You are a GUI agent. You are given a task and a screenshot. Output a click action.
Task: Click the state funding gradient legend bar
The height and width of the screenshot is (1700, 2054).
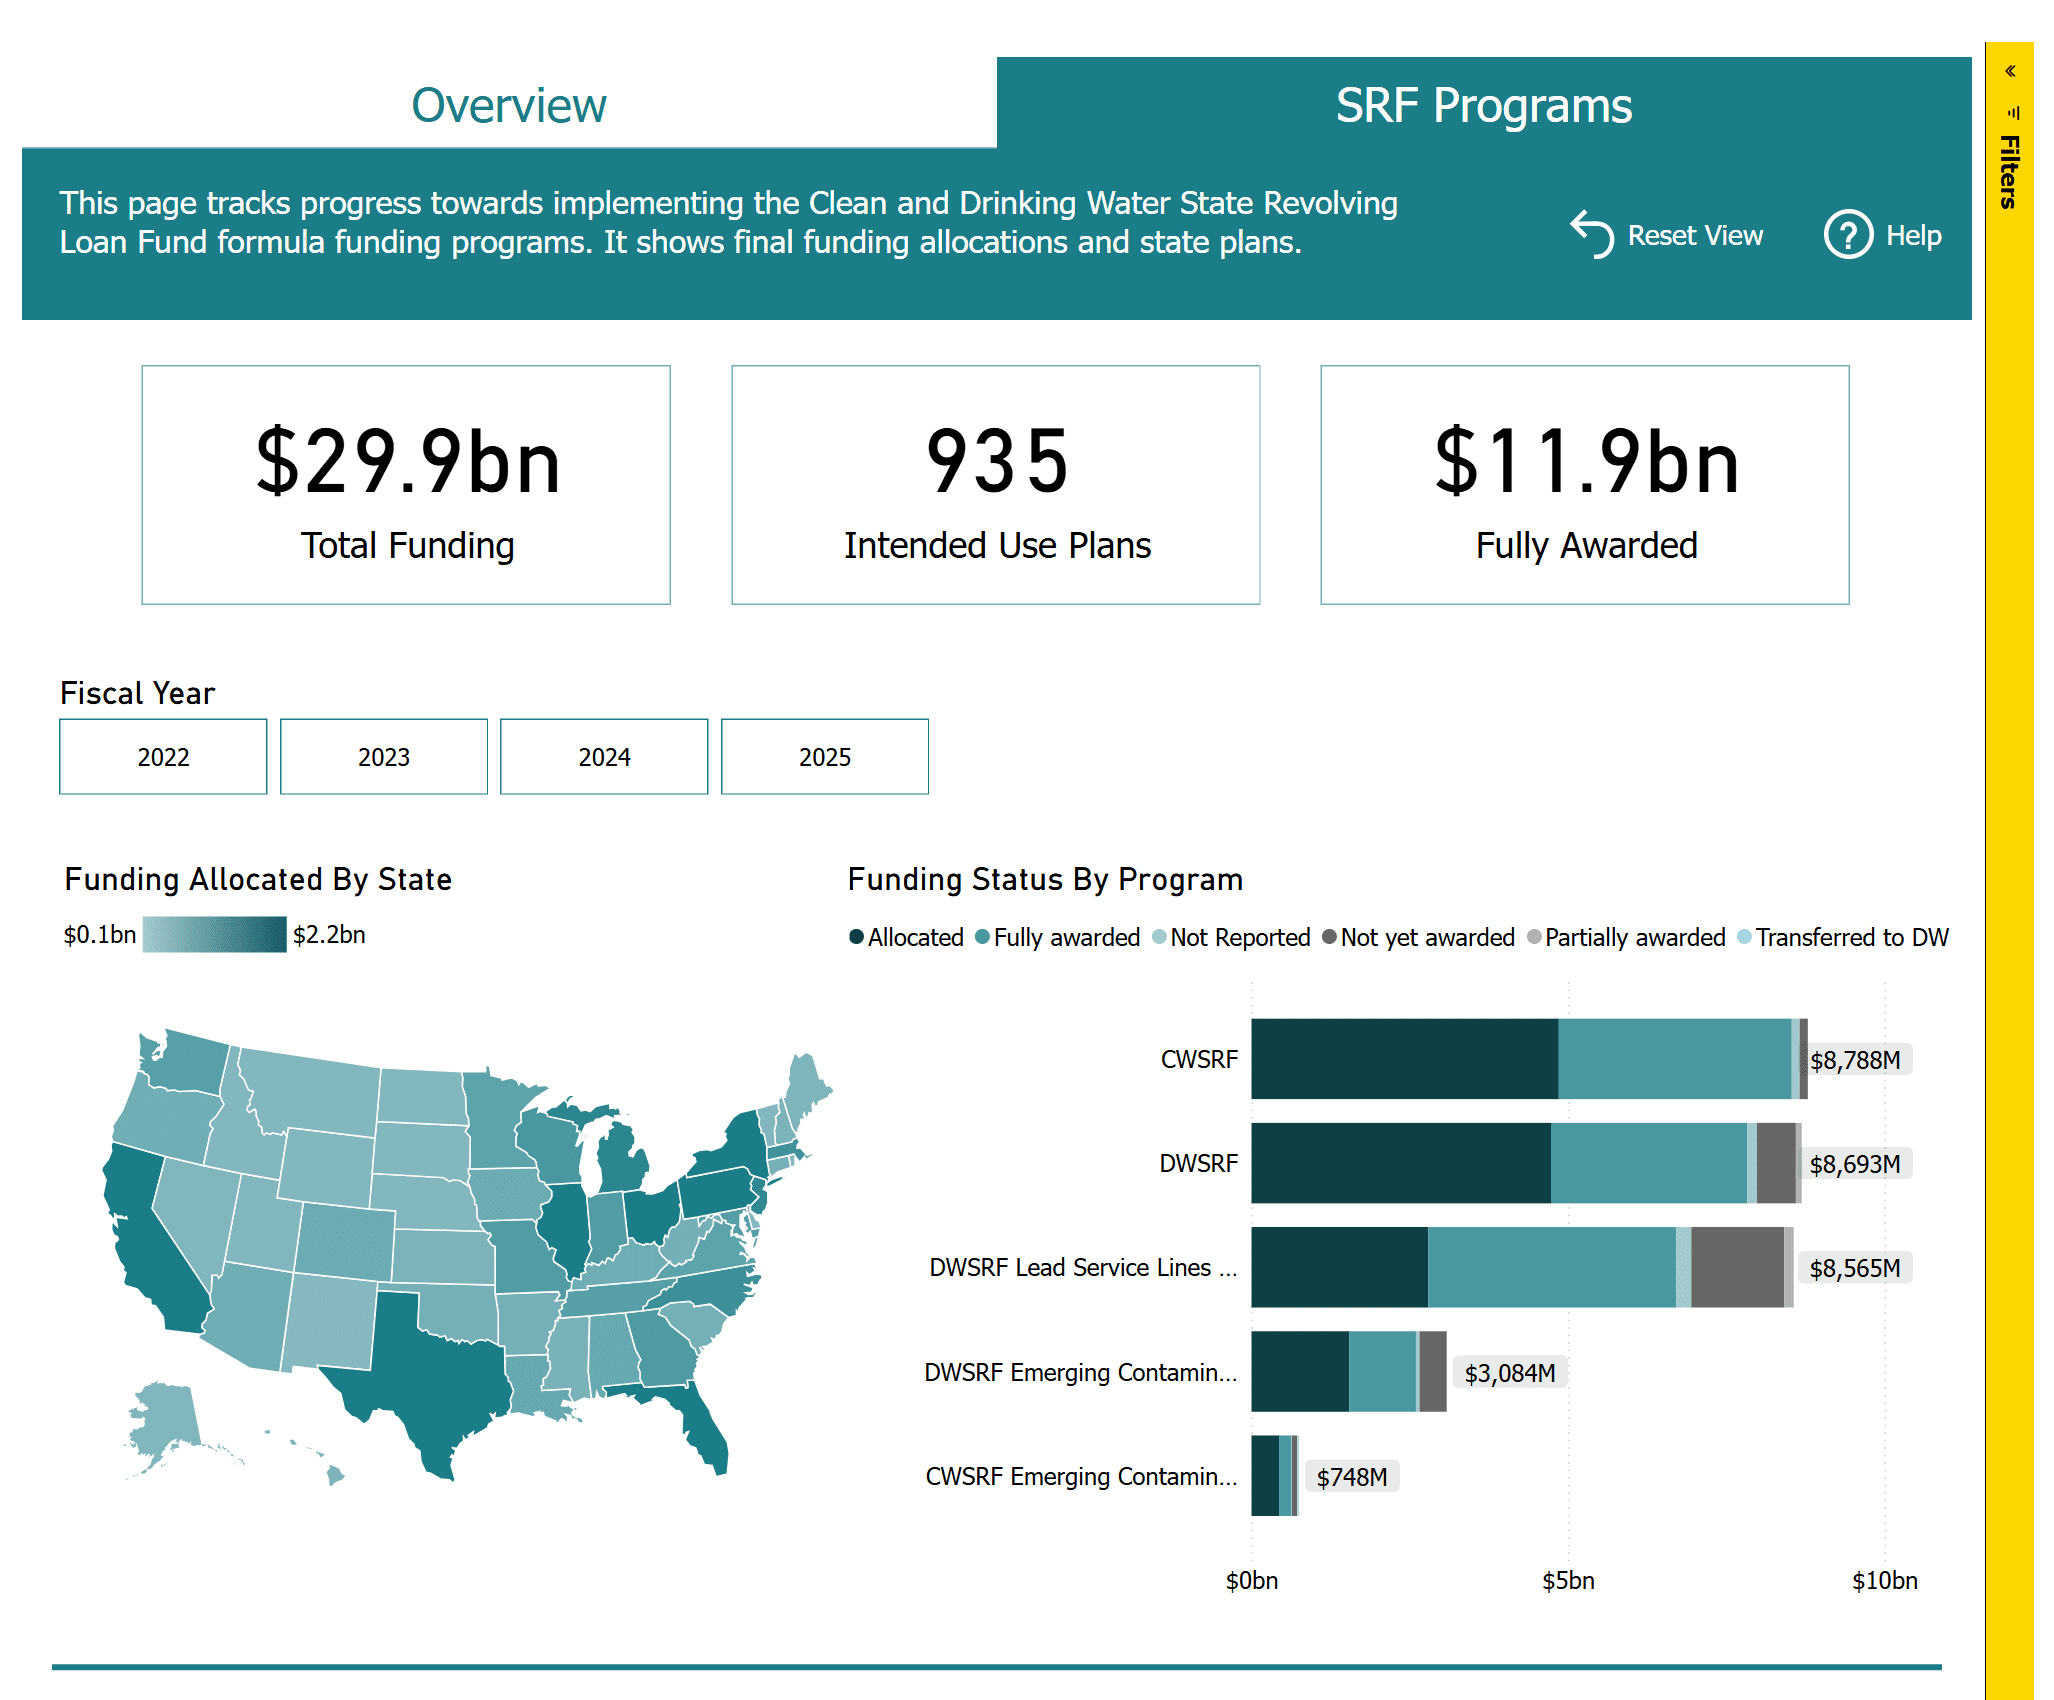pyautogui.click(x=214, y=935)
